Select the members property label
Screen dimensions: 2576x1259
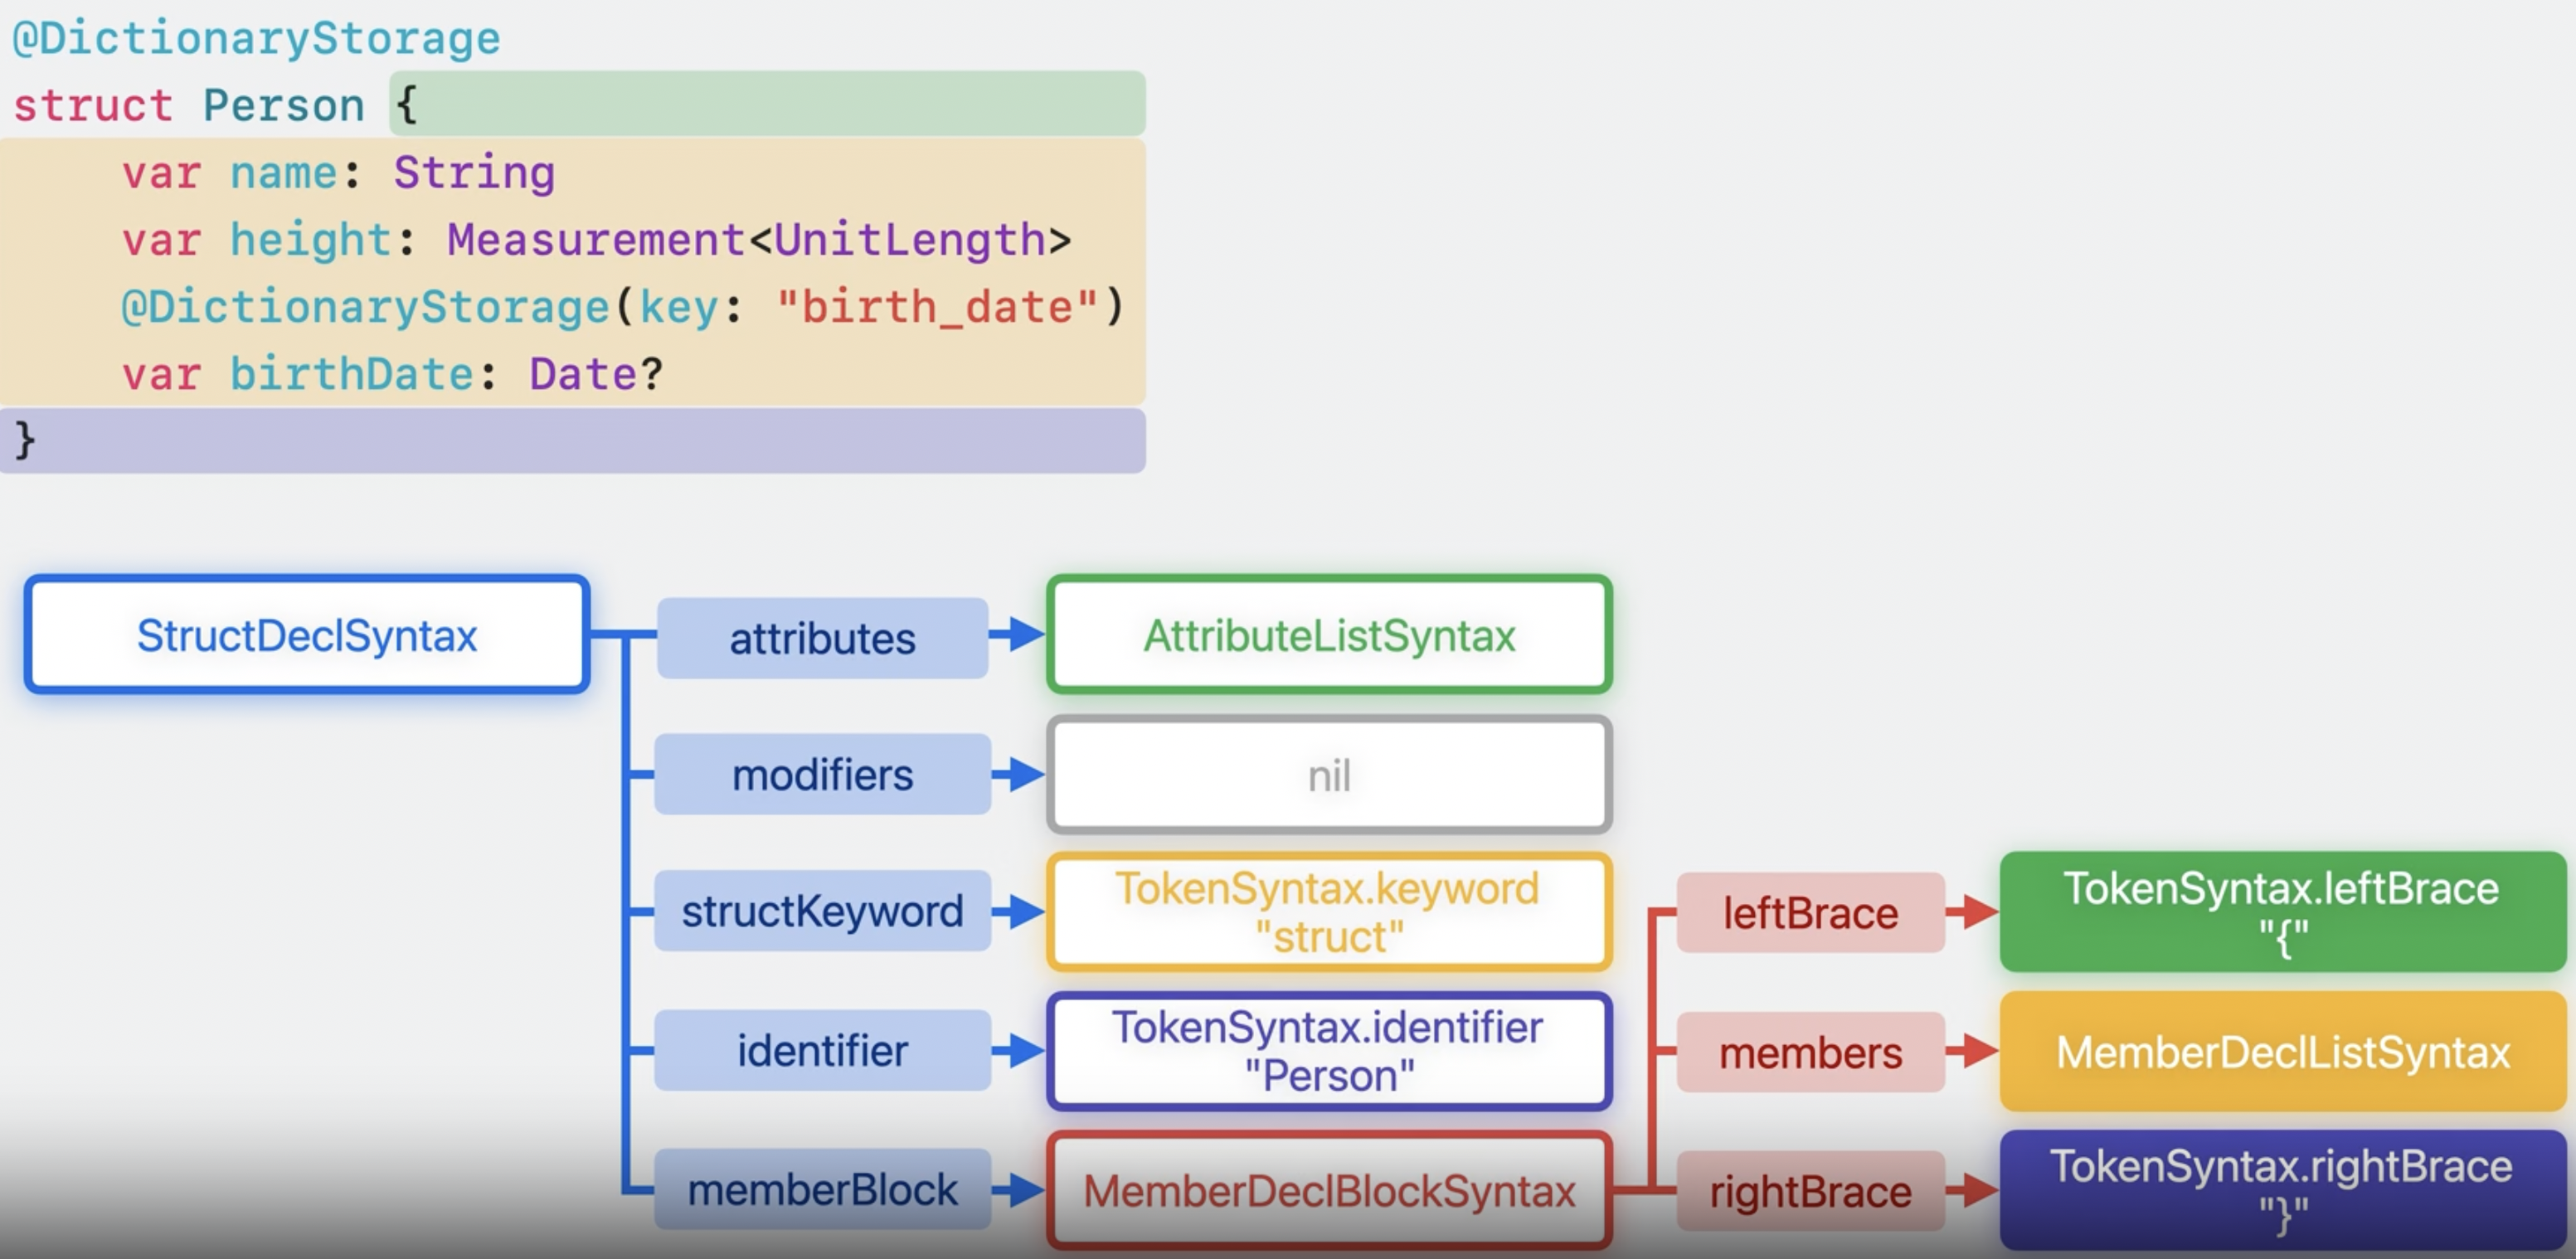point(1810,1052)
